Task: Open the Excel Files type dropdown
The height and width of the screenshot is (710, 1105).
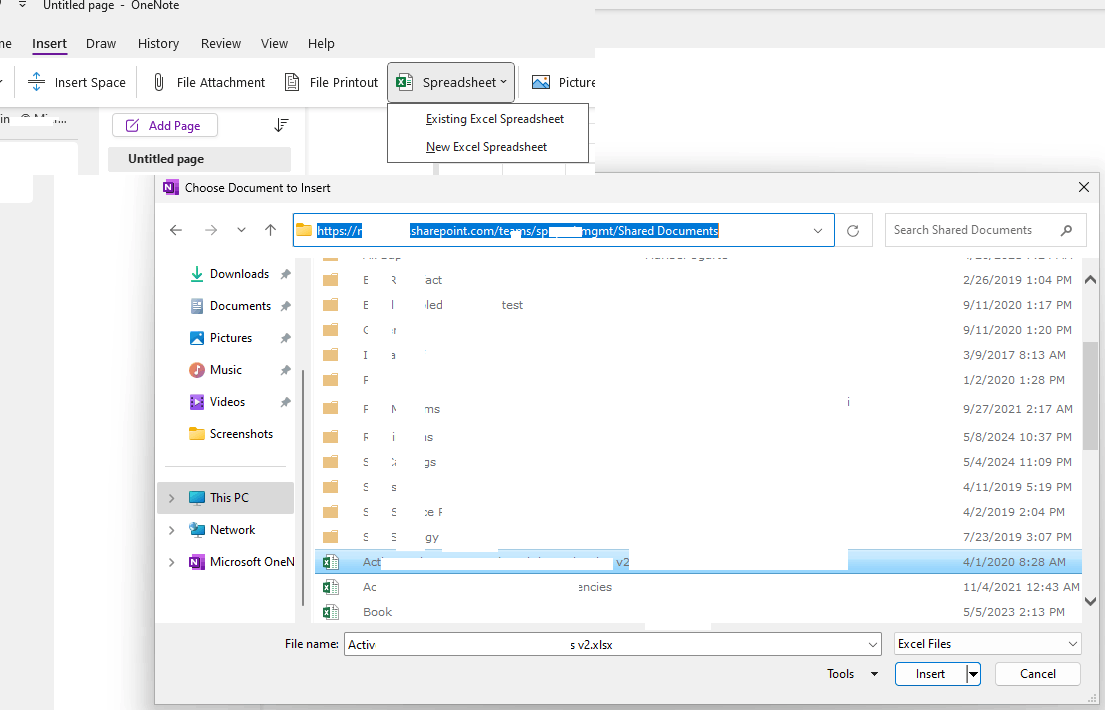Action: 987,644
